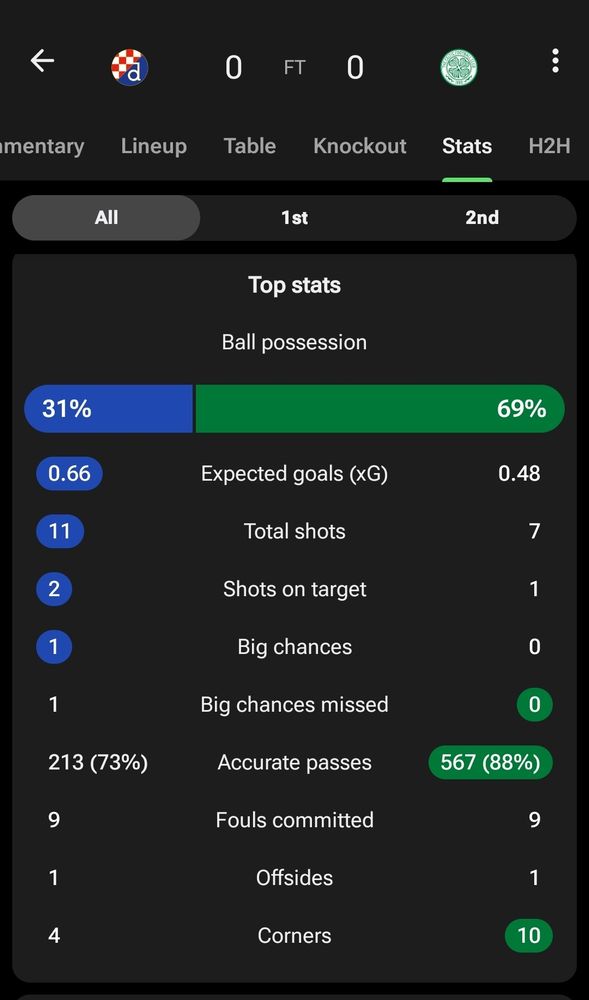This screenshot has width=589, height=1000.
Task: Go to the partially visible Commentary tab
Action: pos(41,146)
